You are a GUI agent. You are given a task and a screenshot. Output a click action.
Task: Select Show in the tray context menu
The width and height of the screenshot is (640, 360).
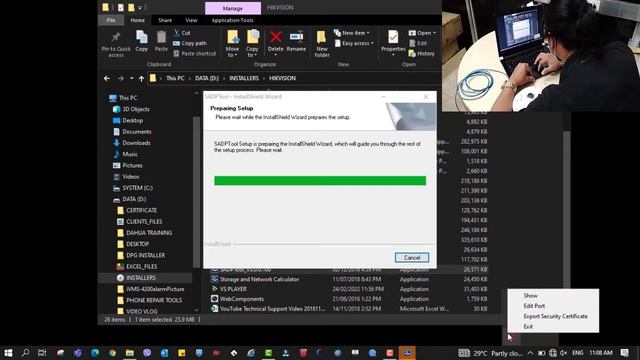point(530,296)
